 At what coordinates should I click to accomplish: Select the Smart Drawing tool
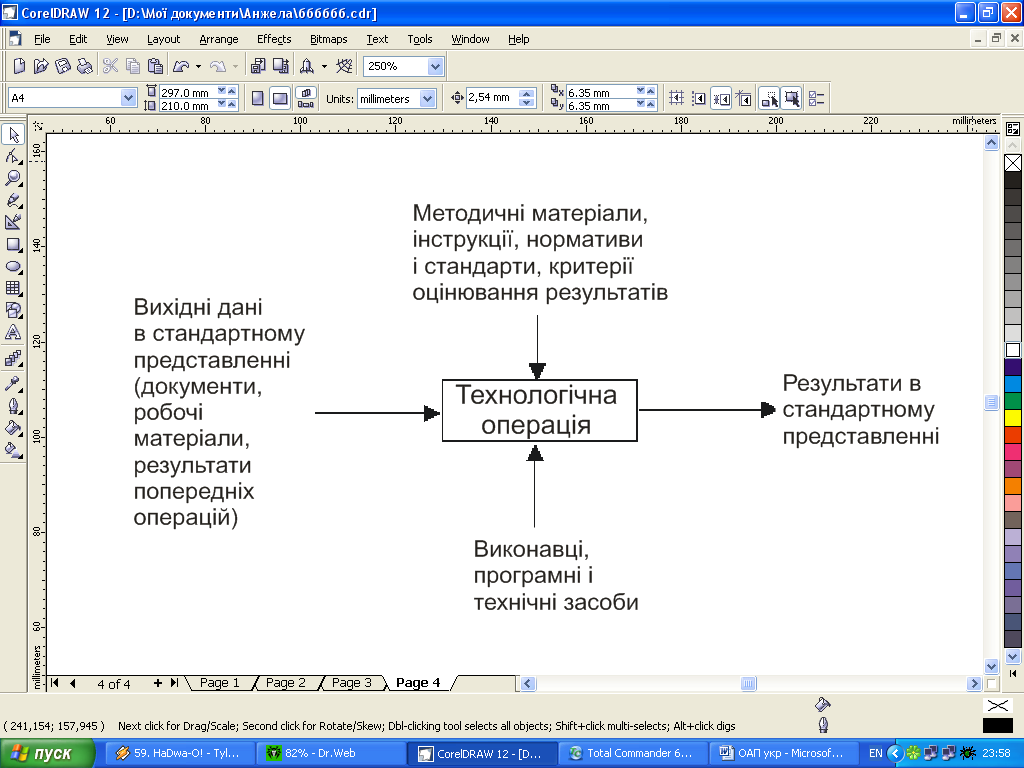13,222
